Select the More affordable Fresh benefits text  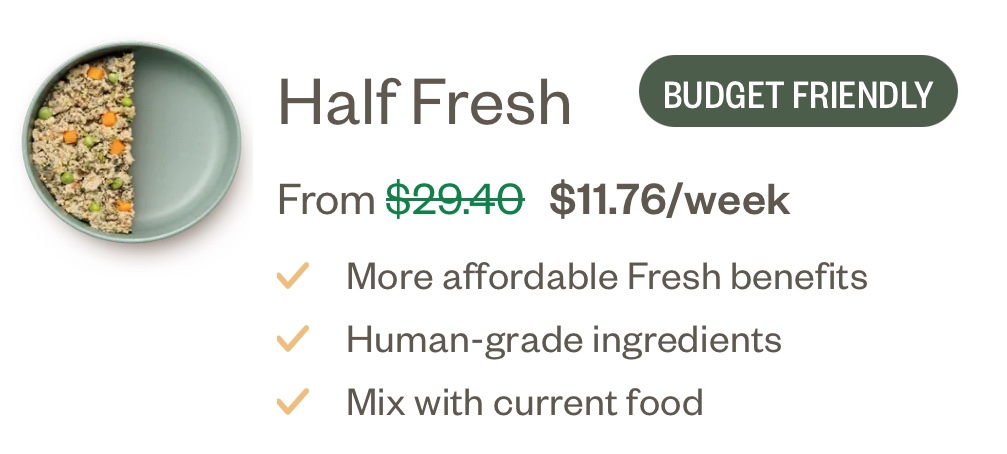(x=606, y=276)
